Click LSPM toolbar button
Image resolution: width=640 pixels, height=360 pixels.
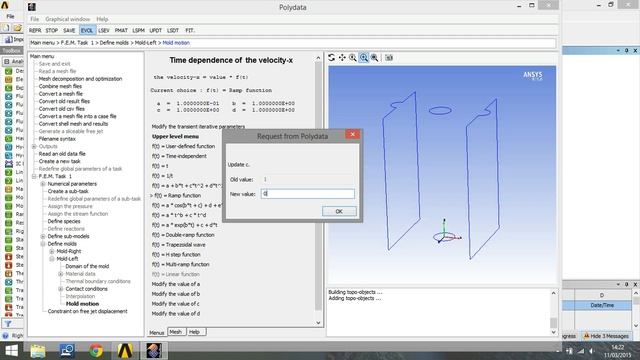(x=138, y=31)
